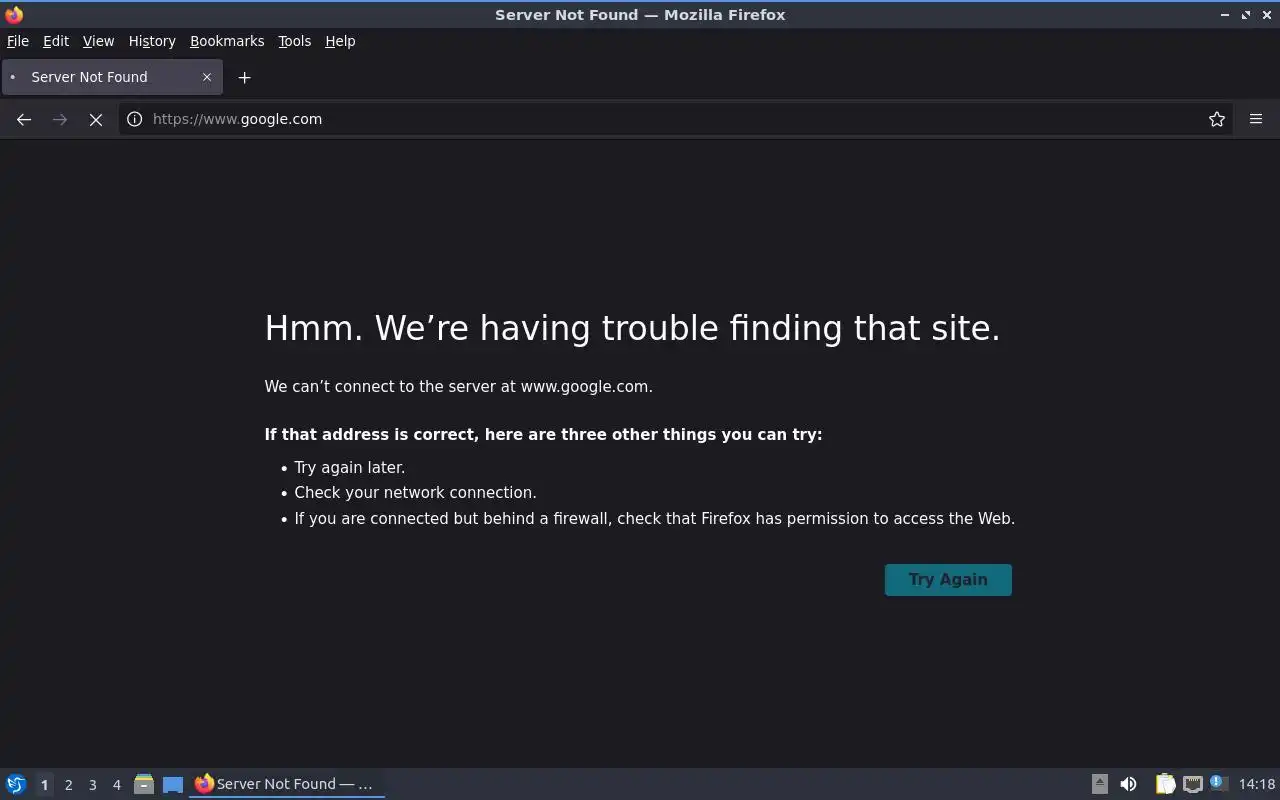Open the clipboard manager tray icon
The height and width of the screenshot is (800, 1280).
[1165, 784]
